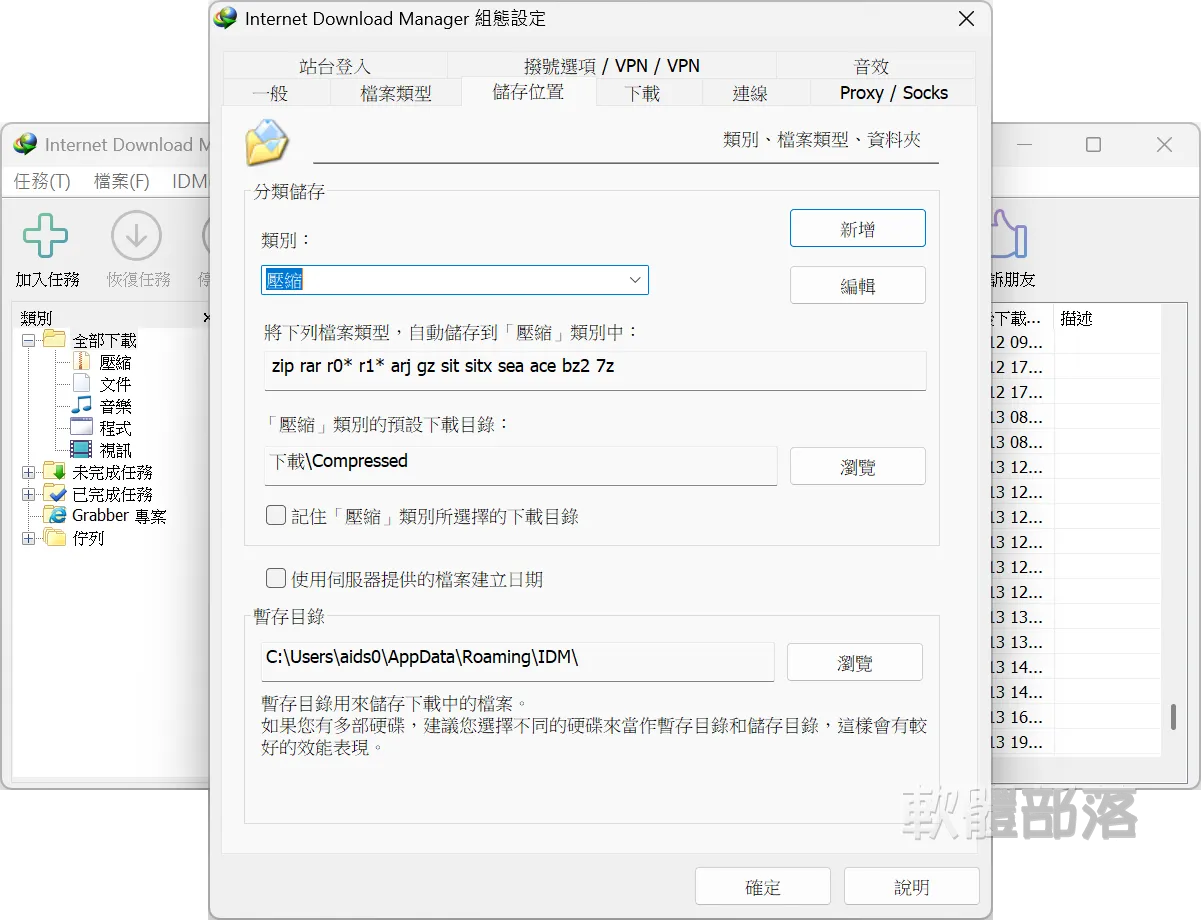Select the 視訊 video filmstrip icon in tree
The image size is (1201, 920).
81,450
